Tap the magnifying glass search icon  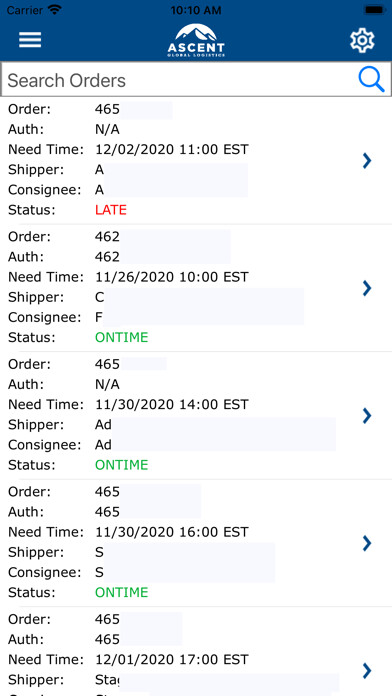[371, 80]
